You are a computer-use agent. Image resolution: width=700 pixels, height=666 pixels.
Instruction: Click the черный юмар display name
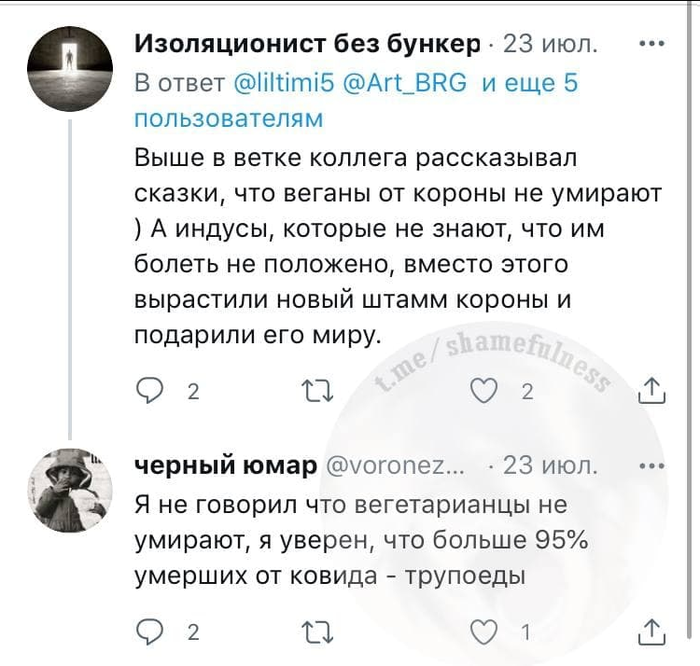coord(226,466)
